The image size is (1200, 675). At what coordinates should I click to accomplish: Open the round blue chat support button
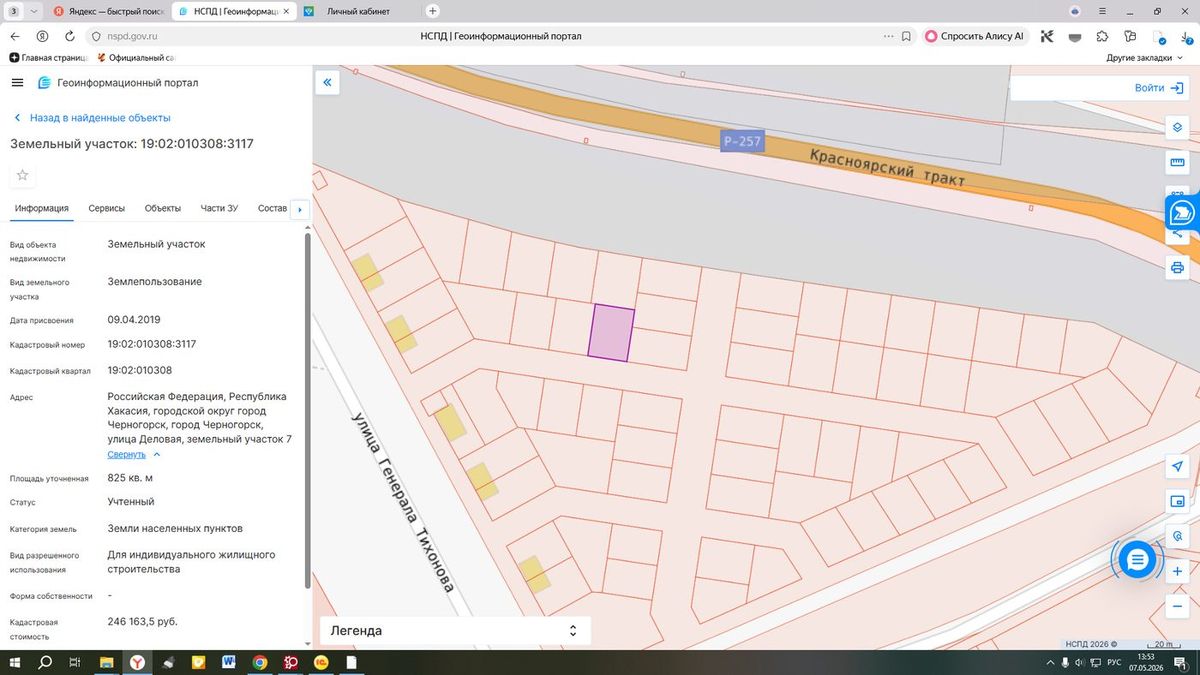coord(1137,560)
